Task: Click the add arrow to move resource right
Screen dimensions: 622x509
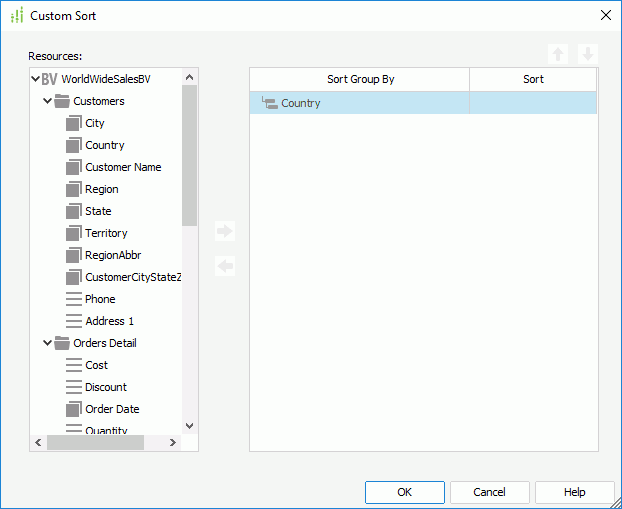Action: click(225, 231)
